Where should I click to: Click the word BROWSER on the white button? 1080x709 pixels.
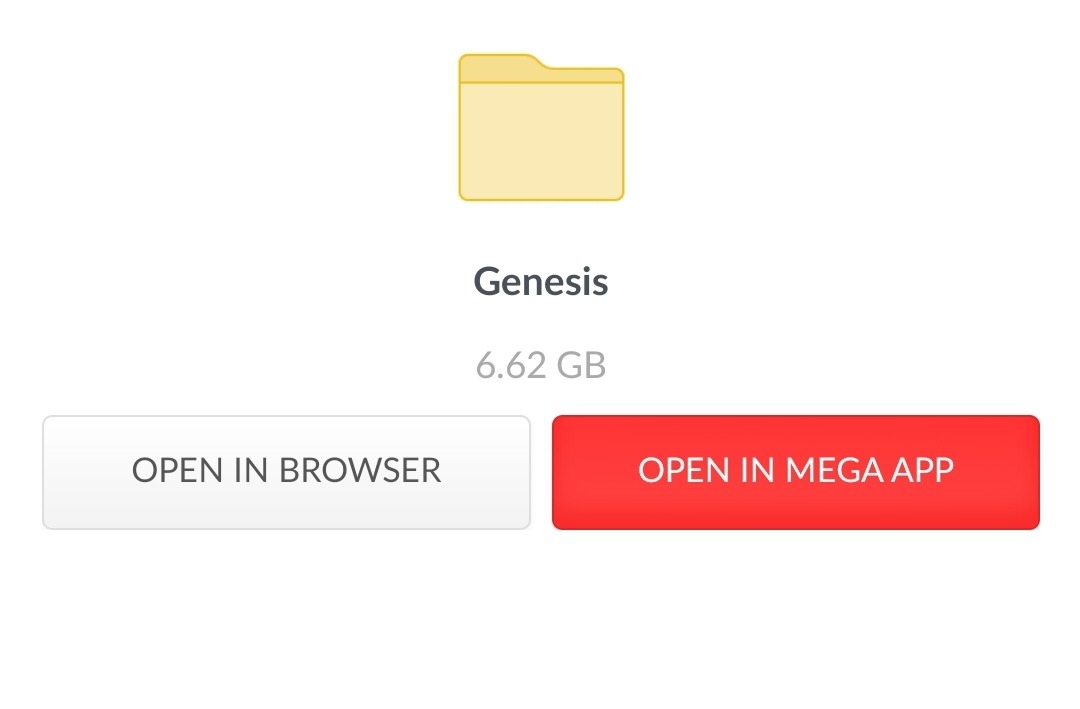(360, 471)
